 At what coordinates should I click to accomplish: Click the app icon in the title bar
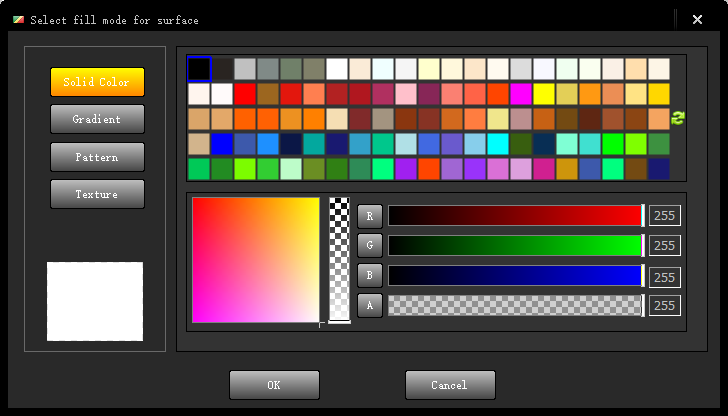click(18, 19)
